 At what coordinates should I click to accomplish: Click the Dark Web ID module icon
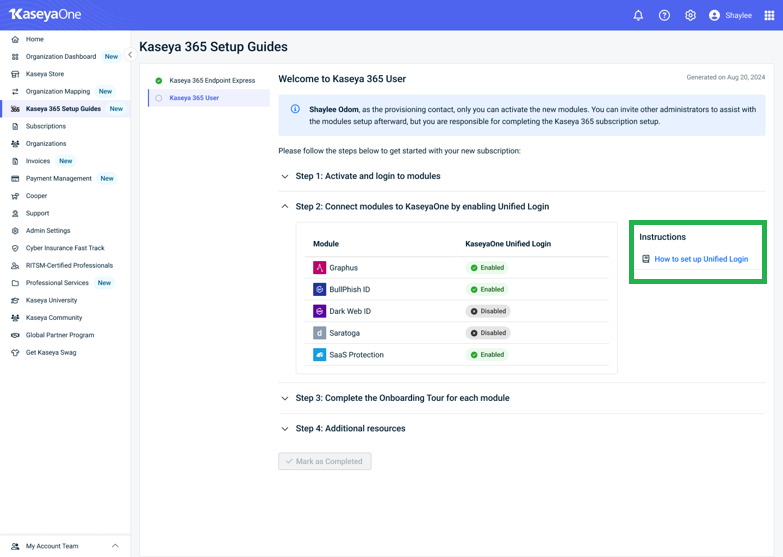[319, 311]
